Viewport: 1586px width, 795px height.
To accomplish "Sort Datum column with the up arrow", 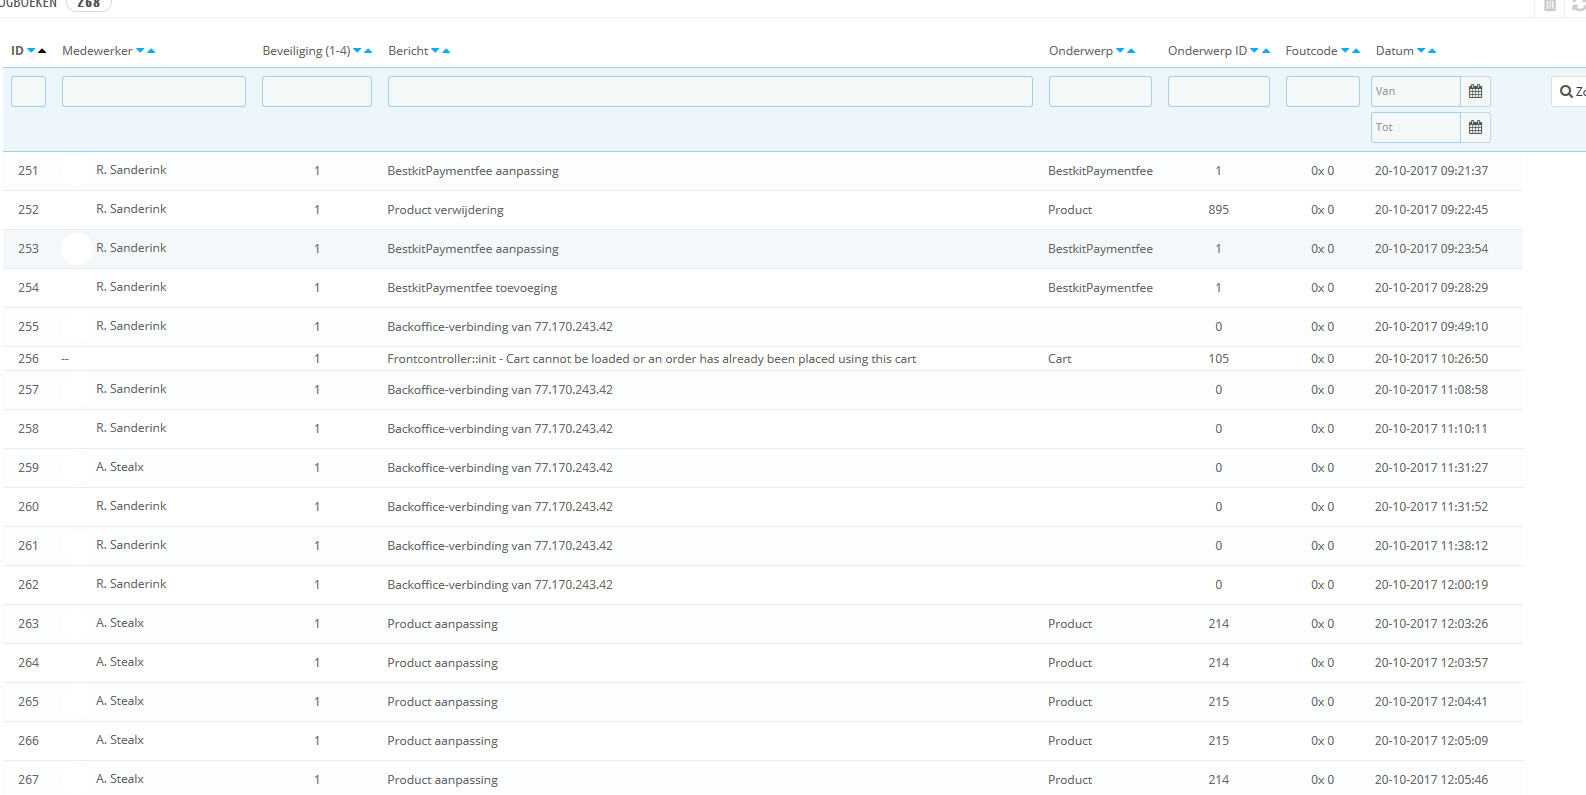I will pyautogui.click(x=1432, y=51).
